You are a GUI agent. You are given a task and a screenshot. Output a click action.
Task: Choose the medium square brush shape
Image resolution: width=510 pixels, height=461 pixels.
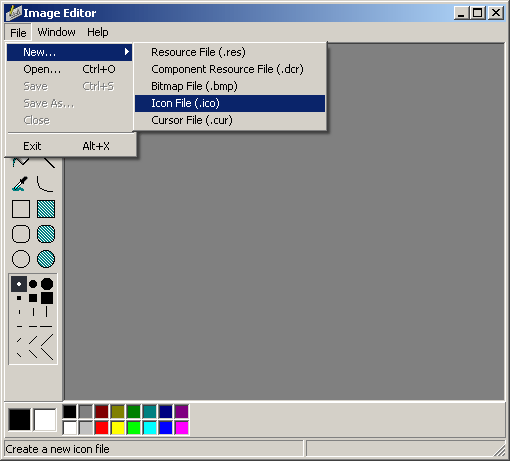point(33,298)
